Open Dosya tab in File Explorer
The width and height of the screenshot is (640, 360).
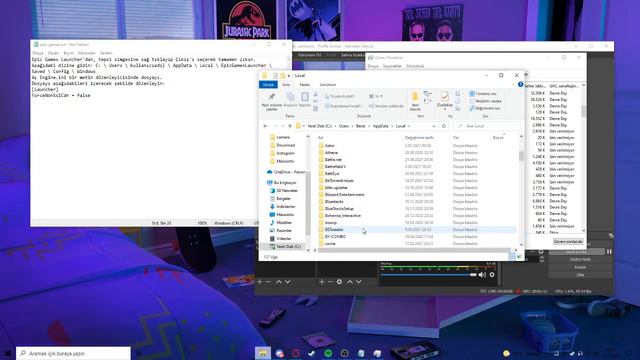[x=268, y=84]
